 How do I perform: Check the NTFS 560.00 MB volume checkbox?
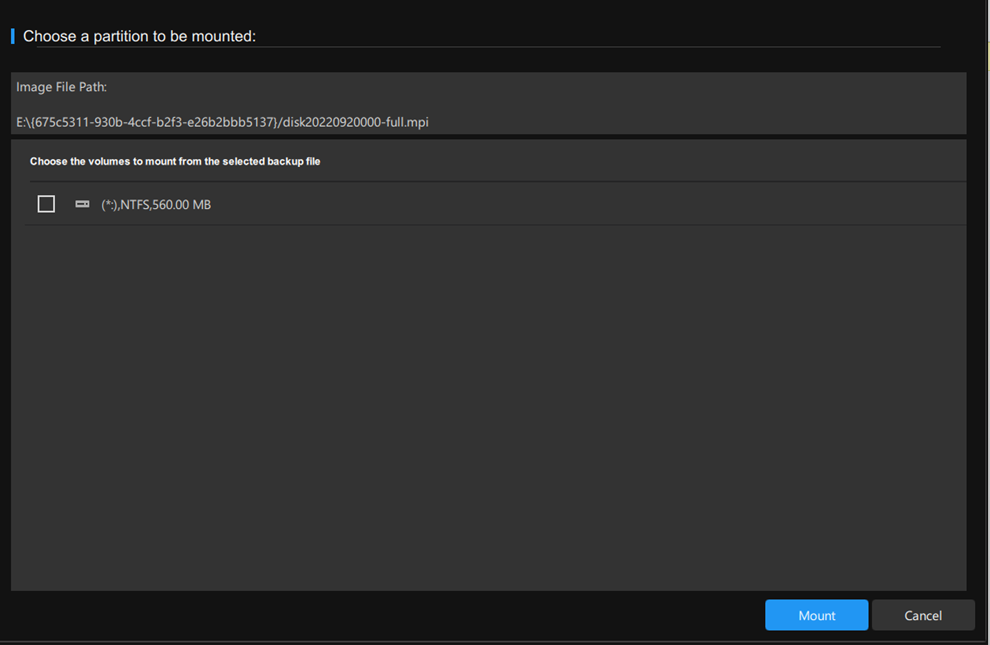(46, 204)
